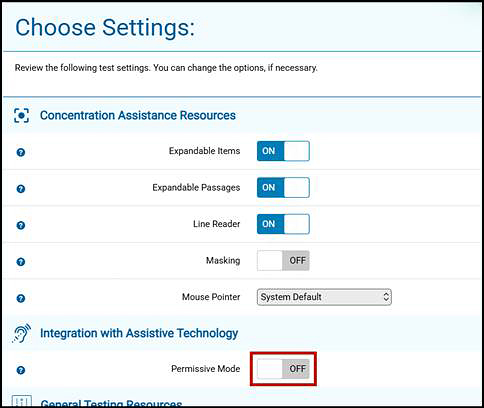Open the help icon for Masking

21,262
